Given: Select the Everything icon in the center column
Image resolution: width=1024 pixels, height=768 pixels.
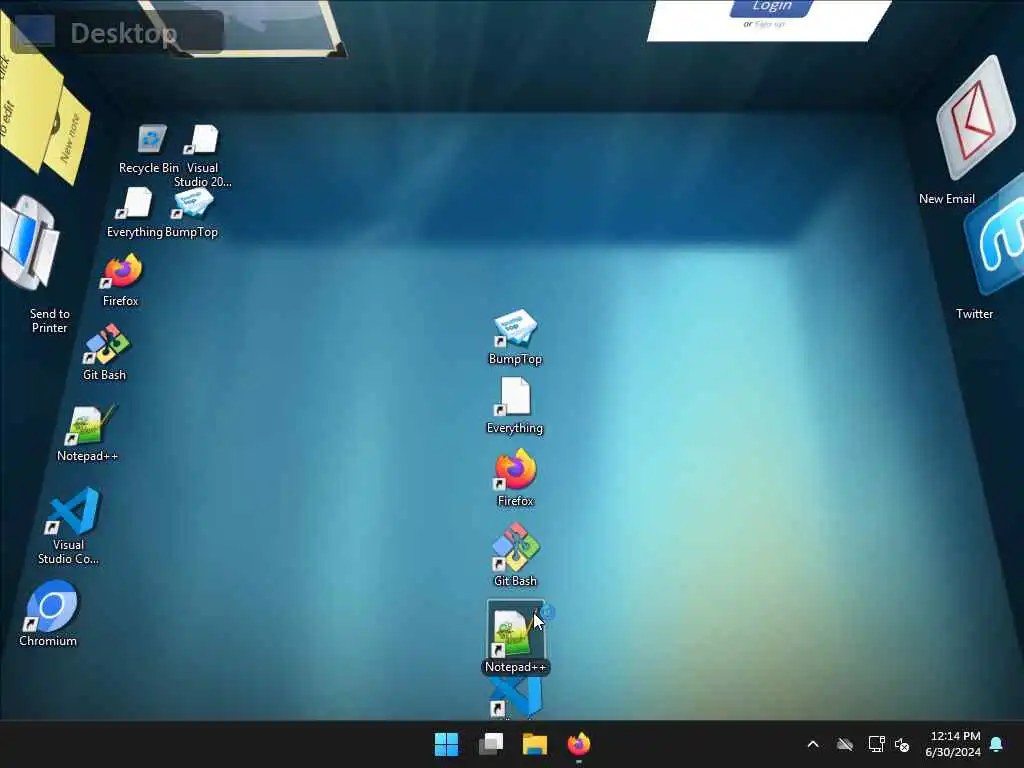Looking at the screenshot, I should [515, 396].
